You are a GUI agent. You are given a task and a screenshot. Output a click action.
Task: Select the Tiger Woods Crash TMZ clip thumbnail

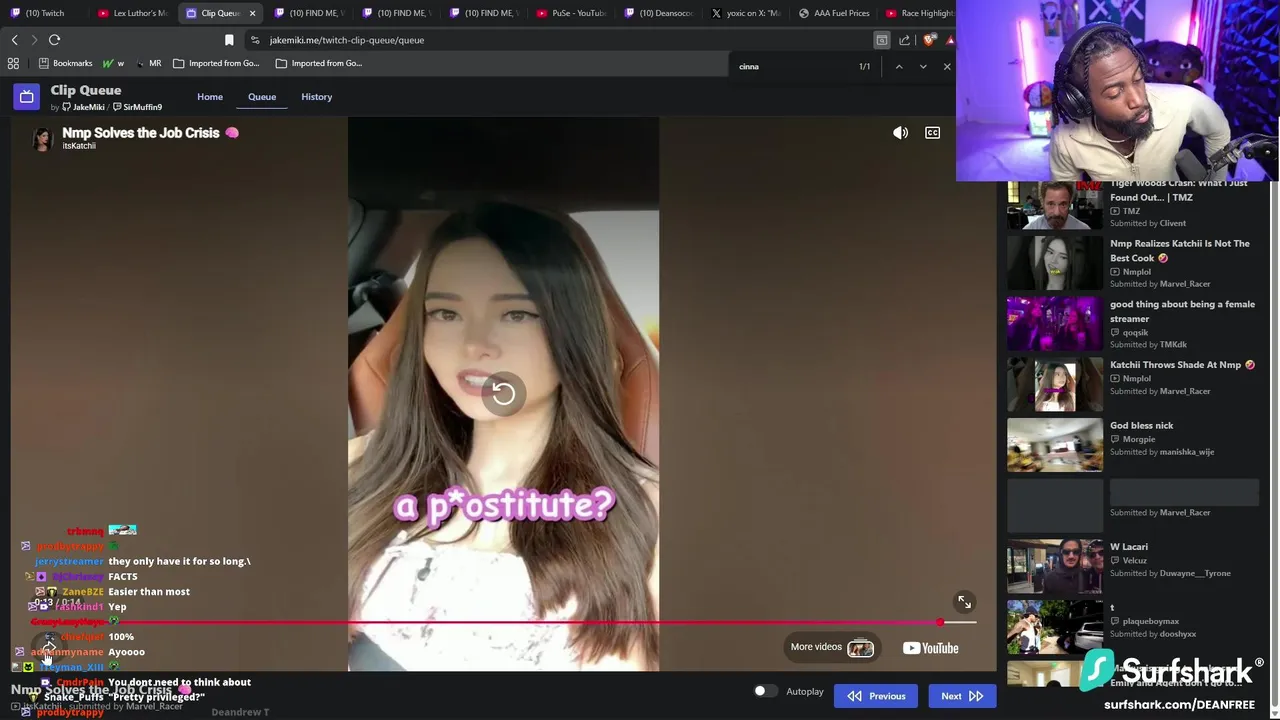[1054, 206]
